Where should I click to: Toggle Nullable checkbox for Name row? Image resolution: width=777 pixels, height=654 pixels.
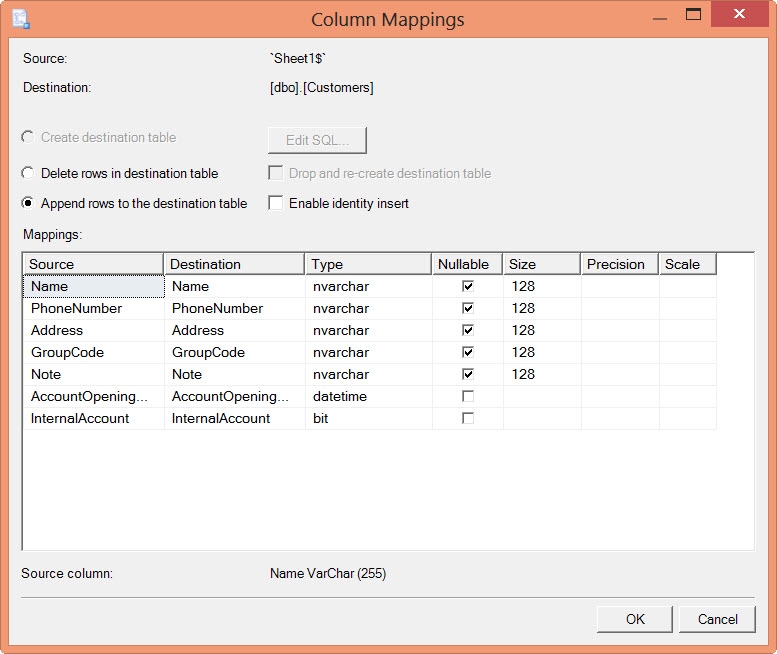click(467, 286)
